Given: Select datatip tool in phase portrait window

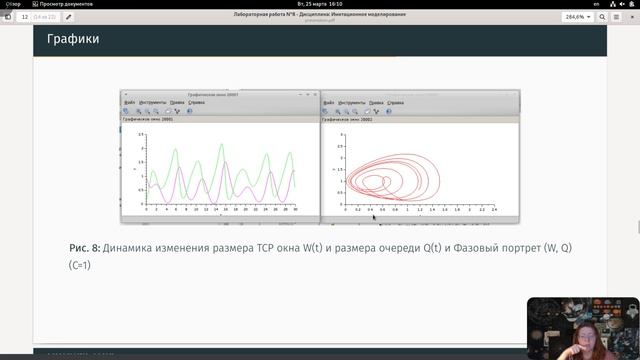Looking at the screenshot, I should coord(376,111).
